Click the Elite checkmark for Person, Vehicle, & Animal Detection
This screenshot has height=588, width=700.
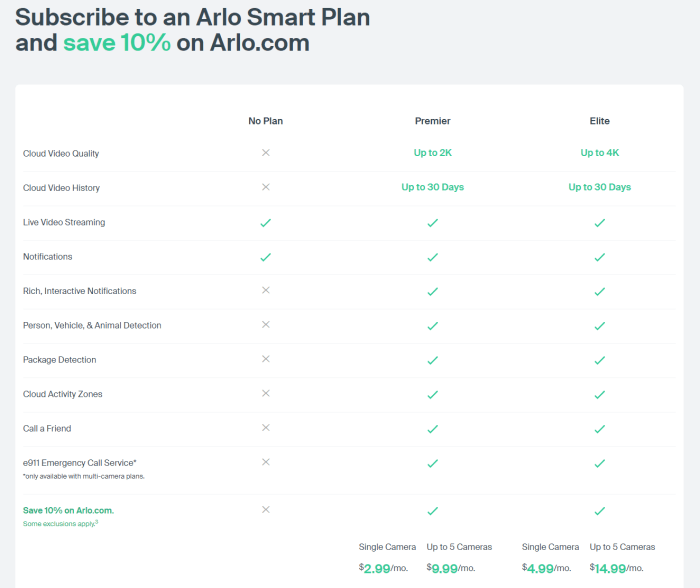pyautogui.click(x=600, y=326)
